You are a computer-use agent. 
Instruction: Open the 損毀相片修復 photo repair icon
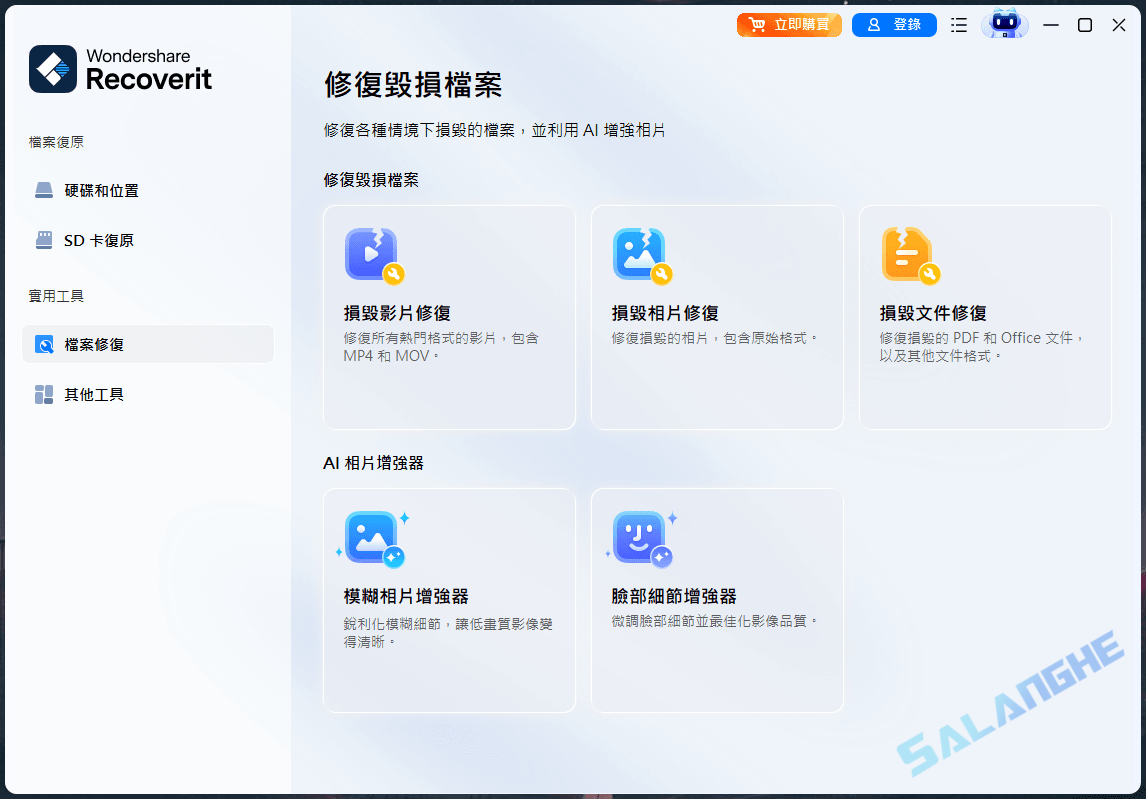tap(640, 254)
